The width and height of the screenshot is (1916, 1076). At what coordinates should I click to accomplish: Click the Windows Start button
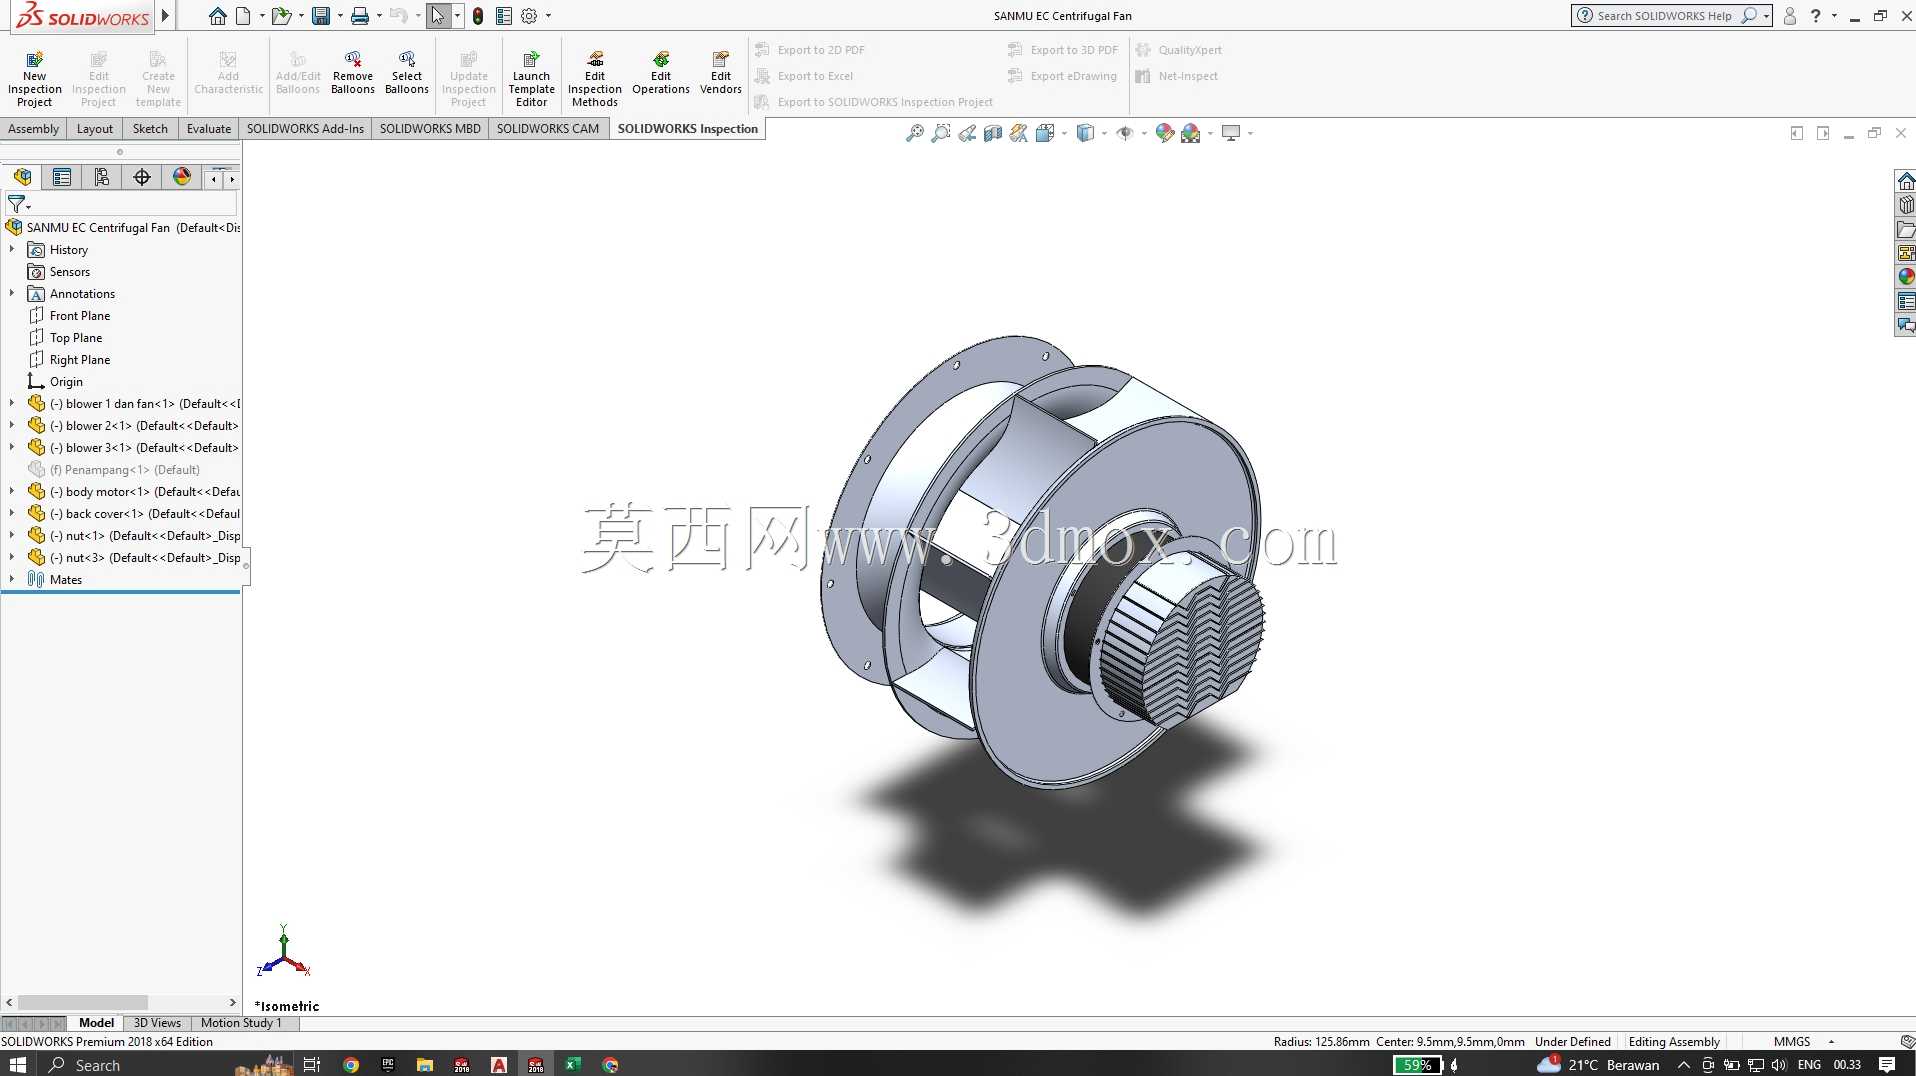(x=17, y=1065)
